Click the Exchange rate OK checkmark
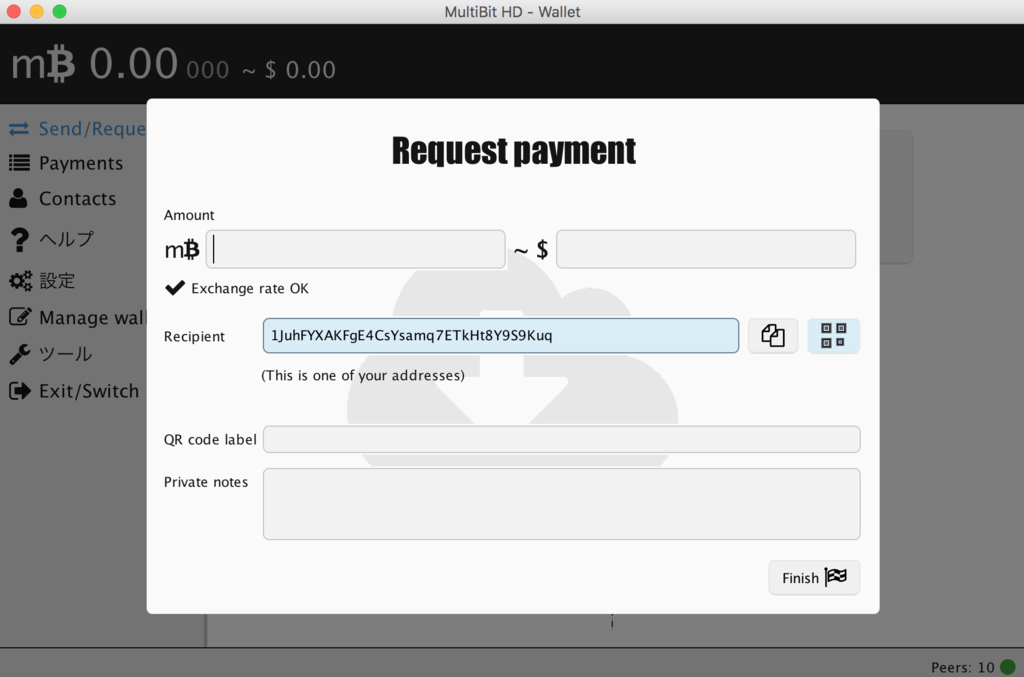The height and width of the screenshot is (677, 1024). tap(175, 287)
